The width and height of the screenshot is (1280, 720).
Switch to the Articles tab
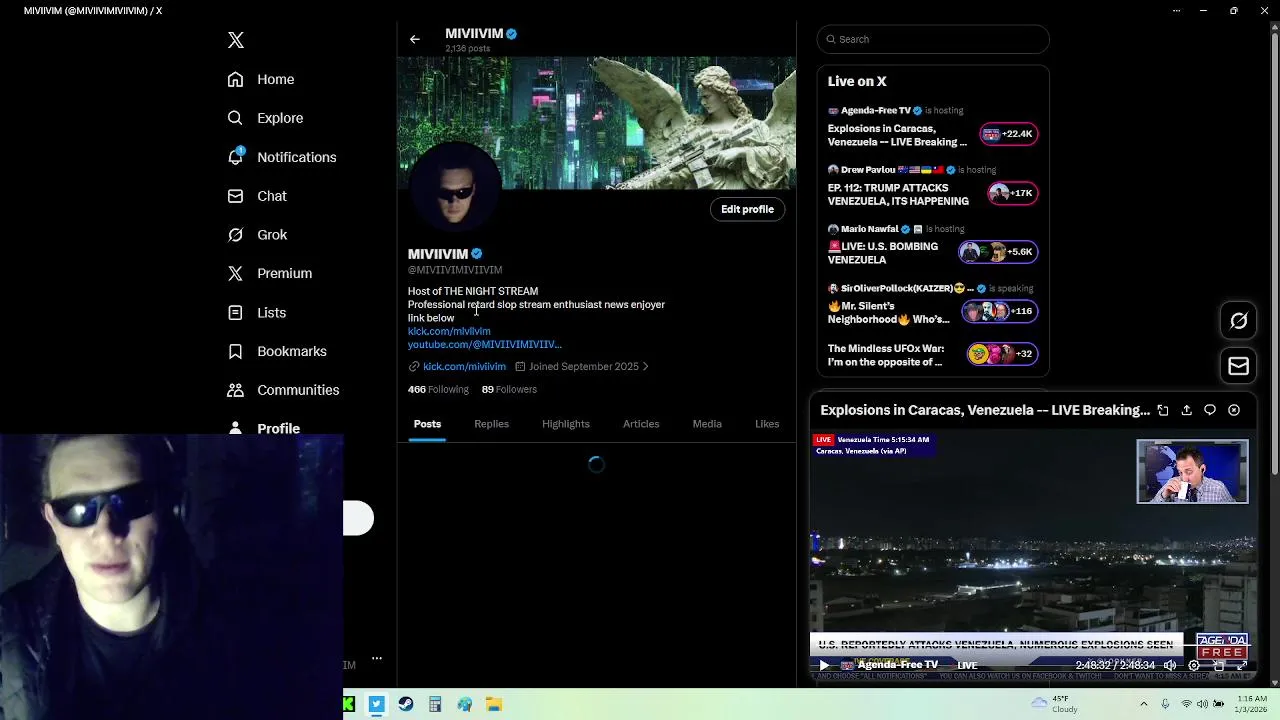point(641,424)
